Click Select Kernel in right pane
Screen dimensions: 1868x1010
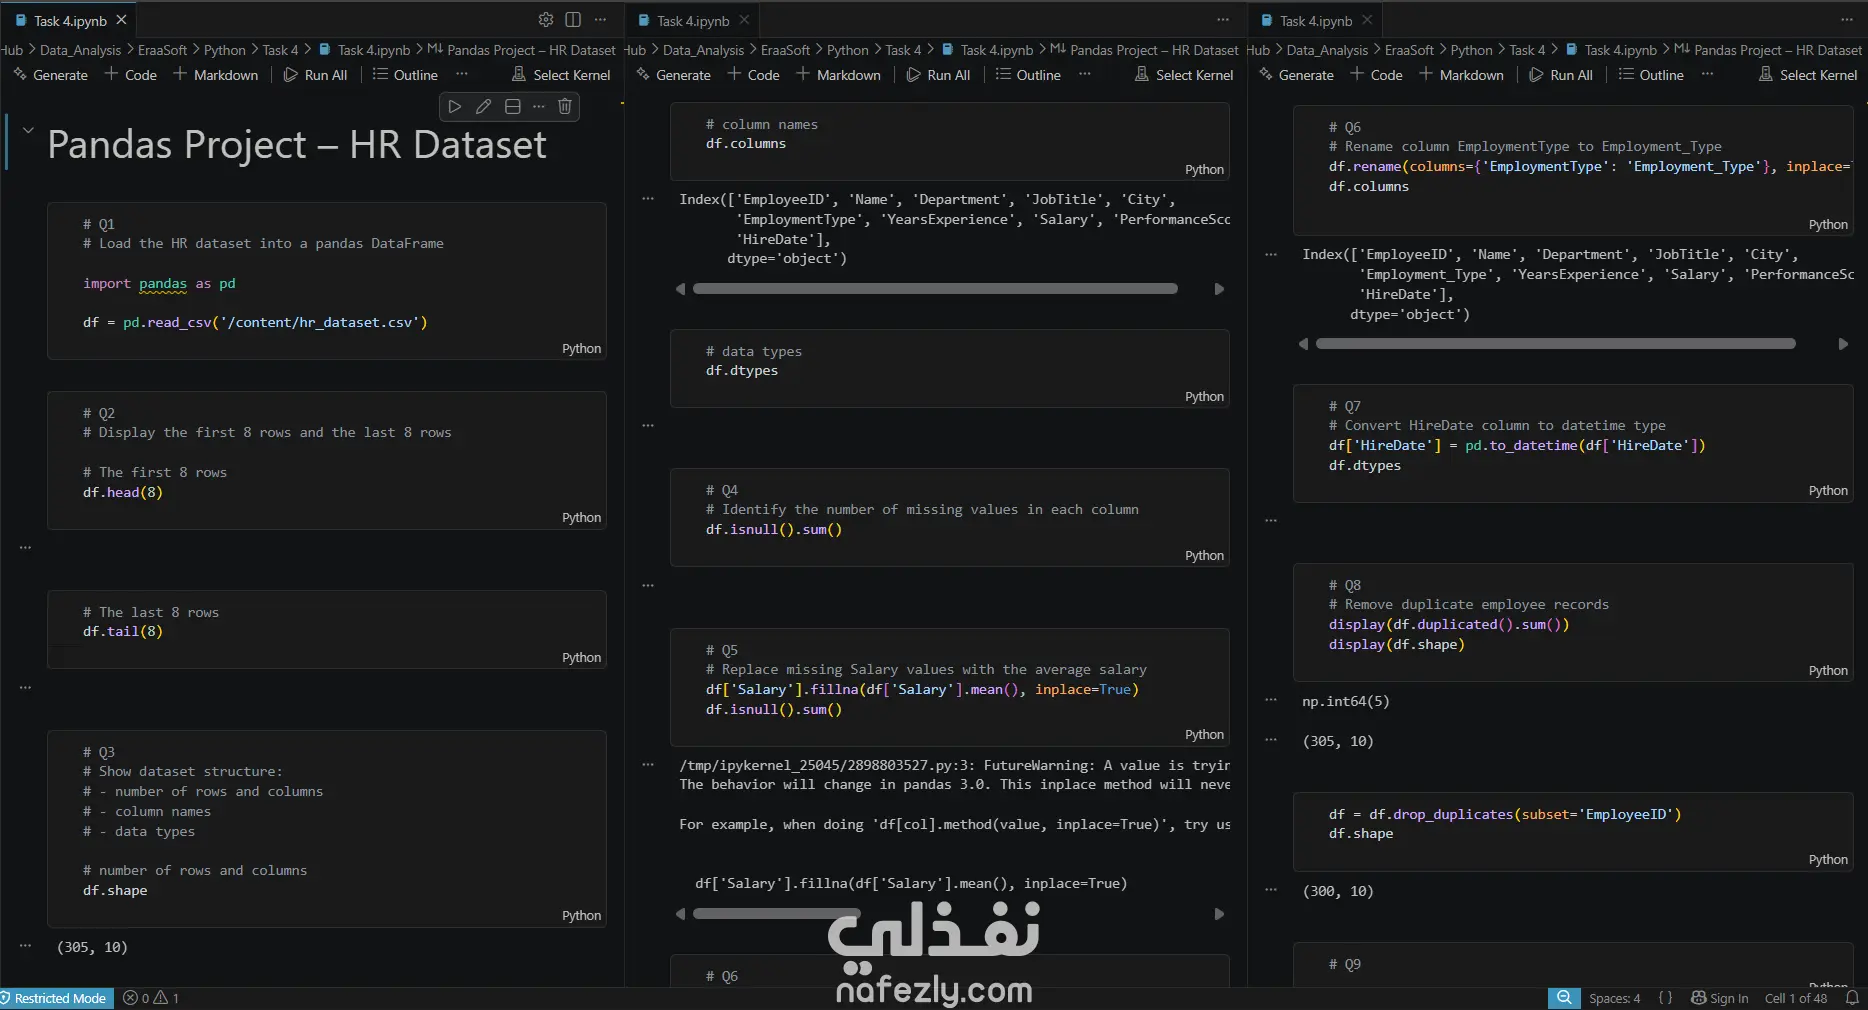(1808, 75)
